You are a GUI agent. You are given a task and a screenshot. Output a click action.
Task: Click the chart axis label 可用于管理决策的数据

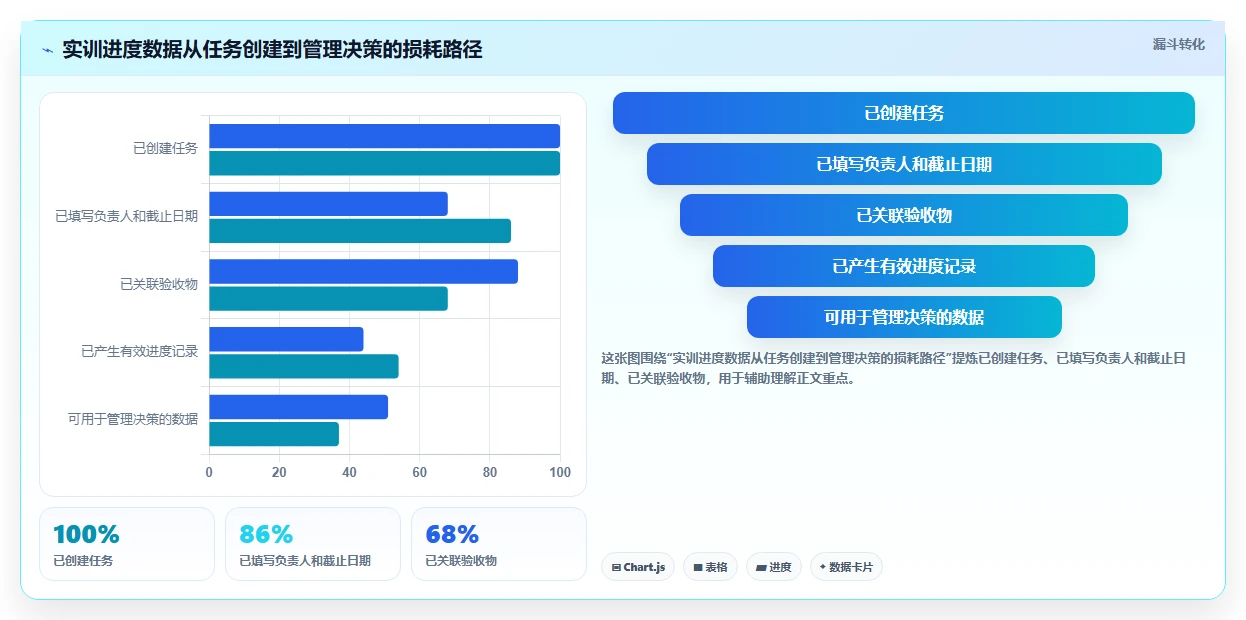133,419
